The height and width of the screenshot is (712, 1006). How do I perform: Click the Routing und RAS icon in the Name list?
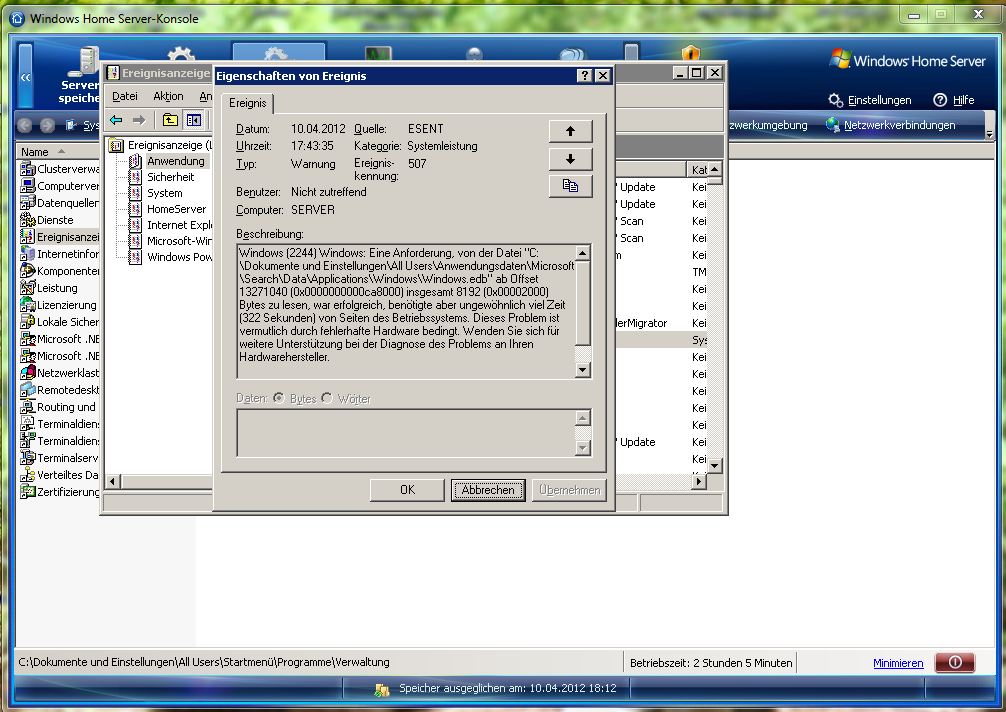pyautogui.click(x=28, y=407)
